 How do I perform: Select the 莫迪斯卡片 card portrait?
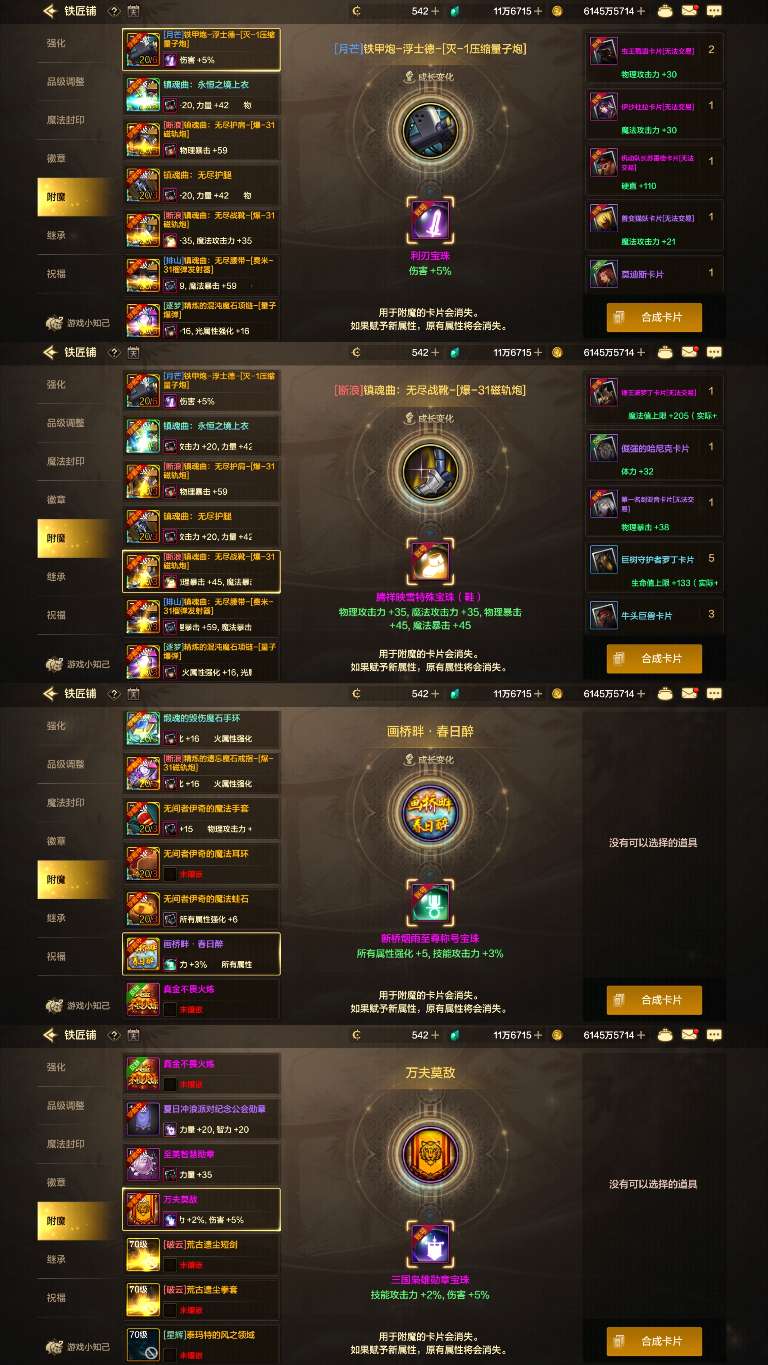click(603, 273)
